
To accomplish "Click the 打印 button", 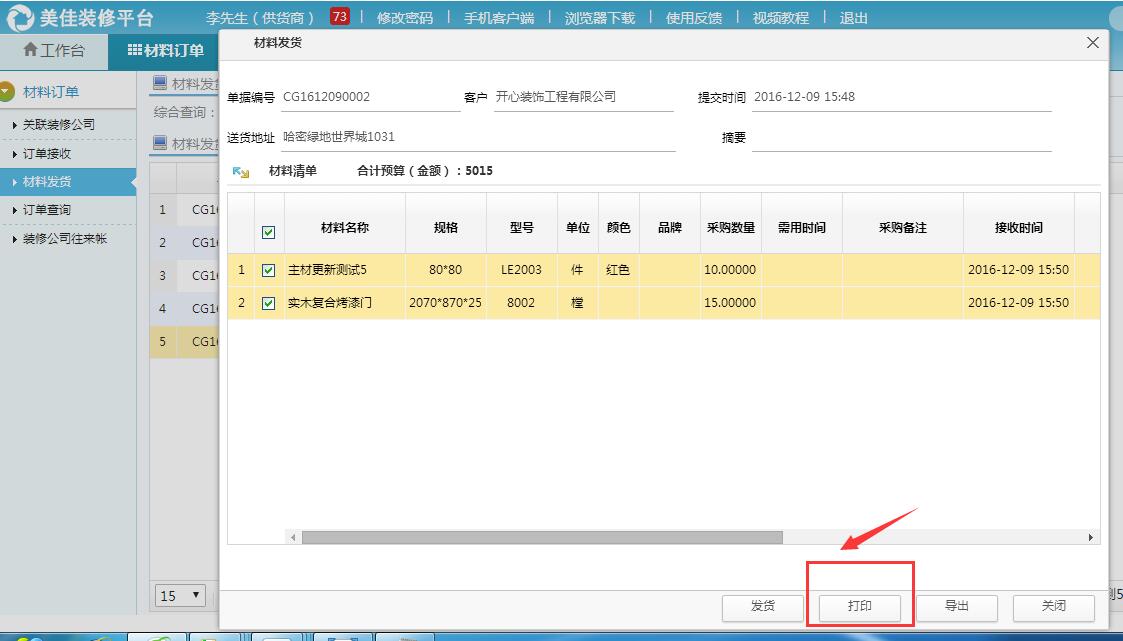I will 858,607.
